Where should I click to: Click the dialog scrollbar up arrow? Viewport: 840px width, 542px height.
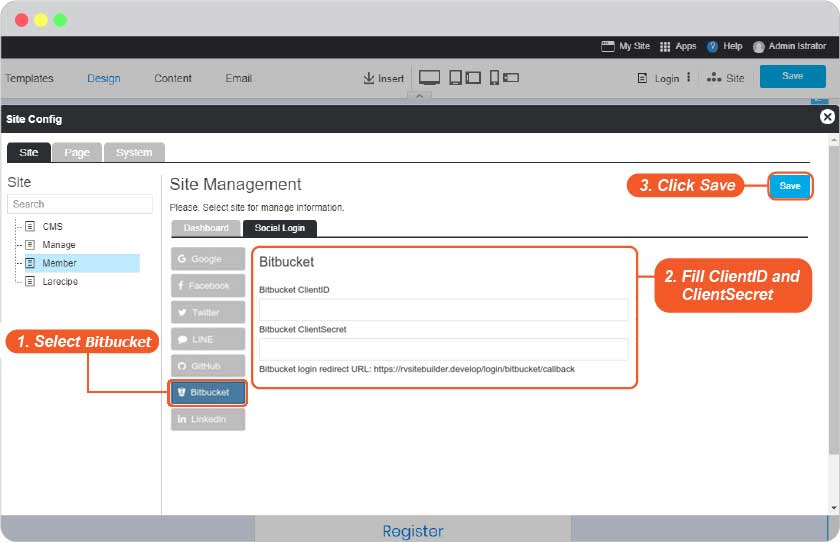point(834,140)
